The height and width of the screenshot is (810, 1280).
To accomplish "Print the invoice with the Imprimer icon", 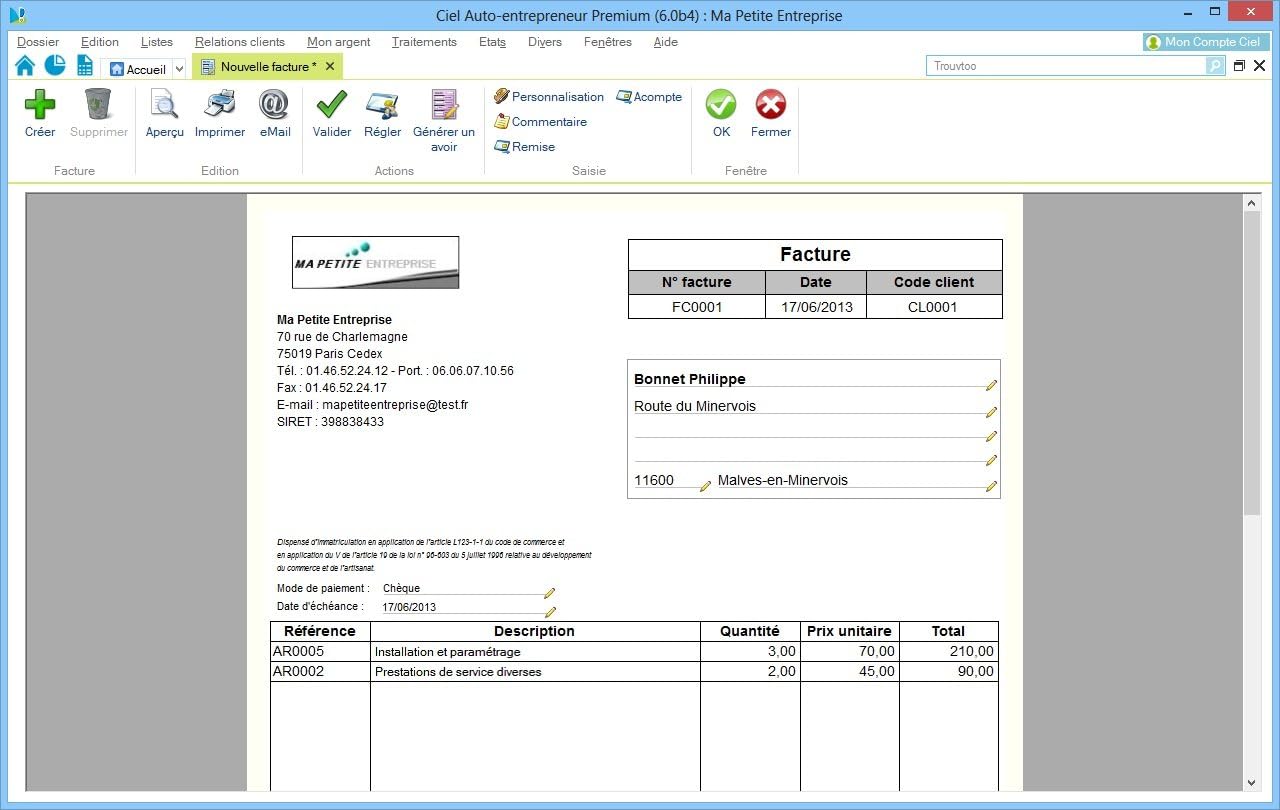I will pyautogui.click(x=219, y=112).
